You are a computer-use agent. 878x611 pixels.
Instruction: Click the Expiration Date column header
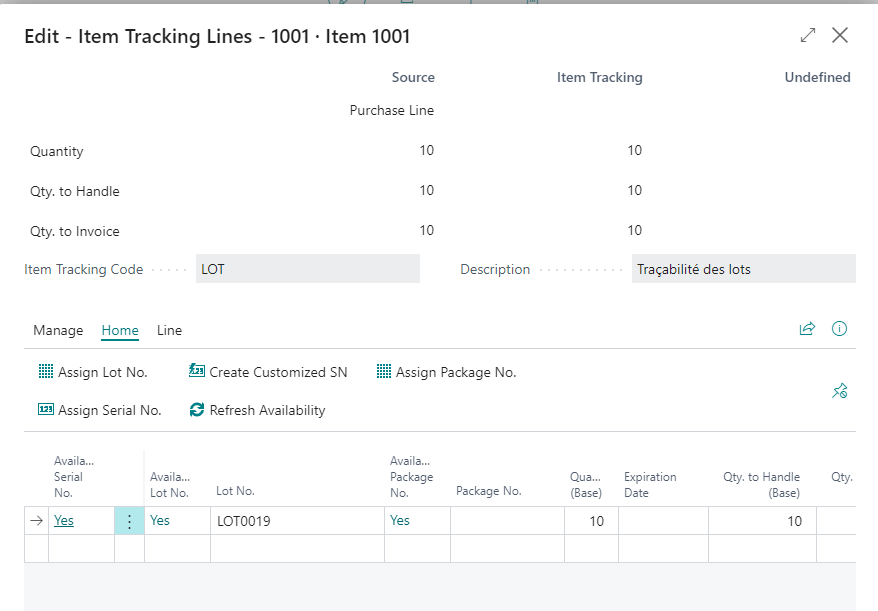pyautogui.click(x=650, y=485)
